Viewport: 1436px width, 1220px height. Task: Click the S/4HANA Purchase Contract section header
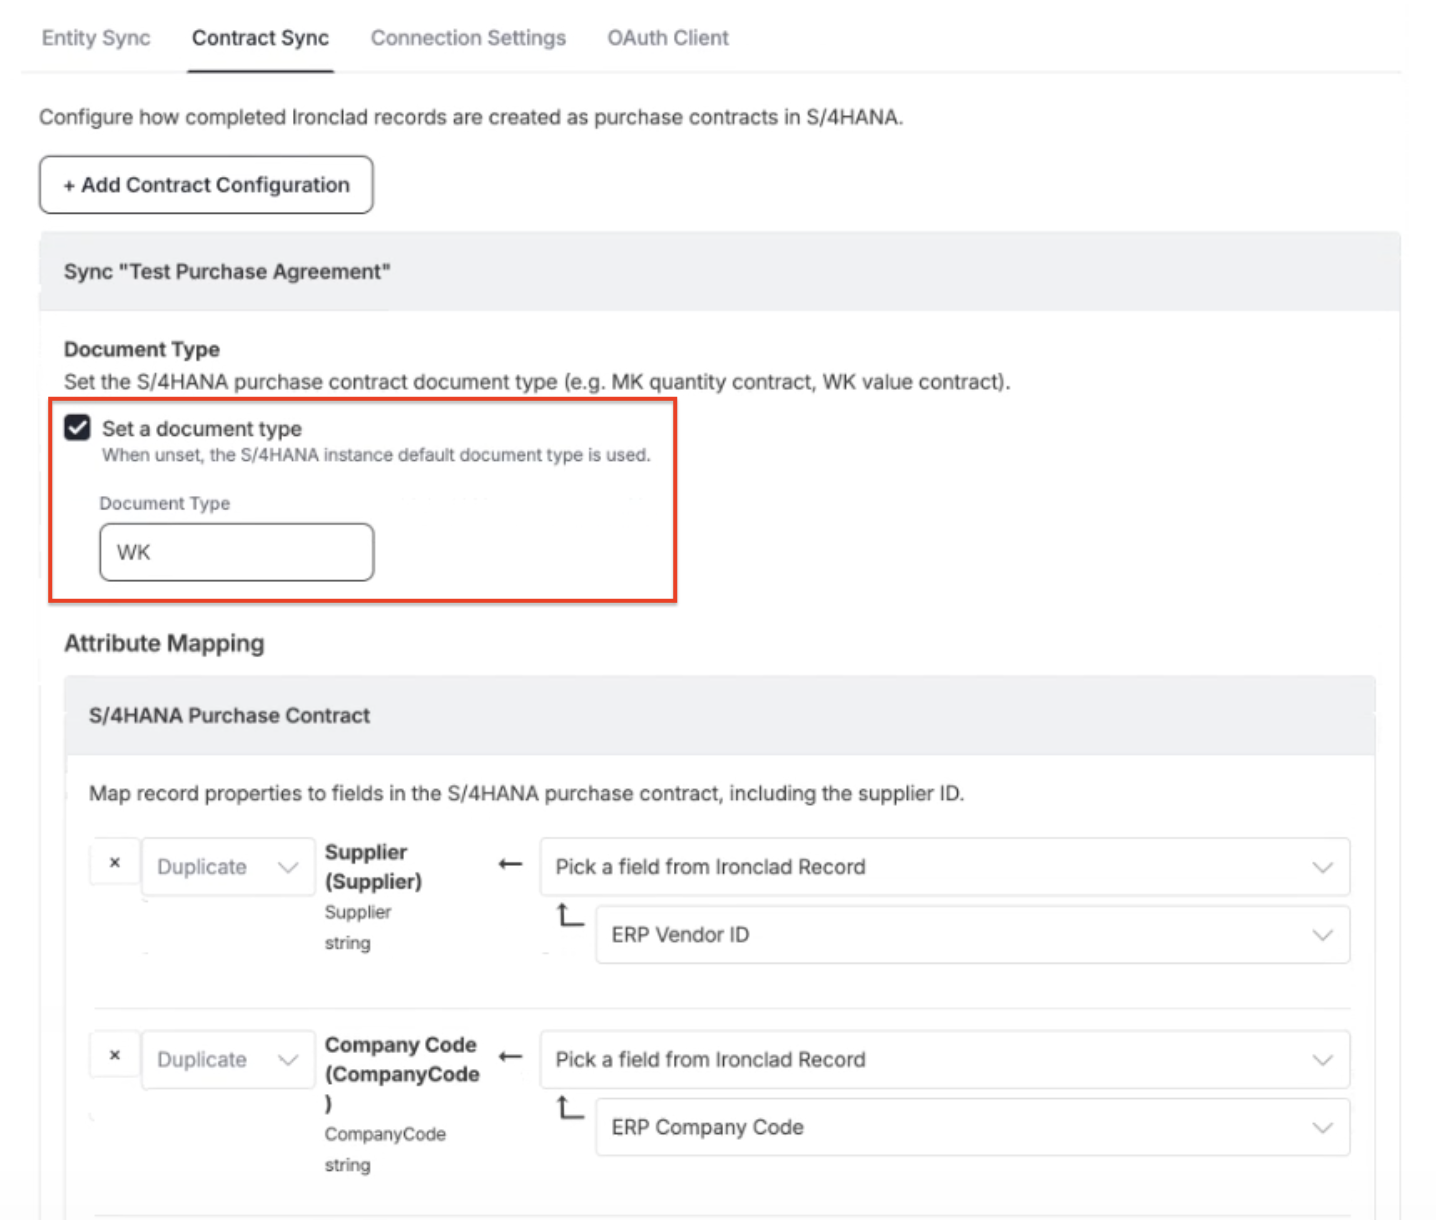pos(720,716)
